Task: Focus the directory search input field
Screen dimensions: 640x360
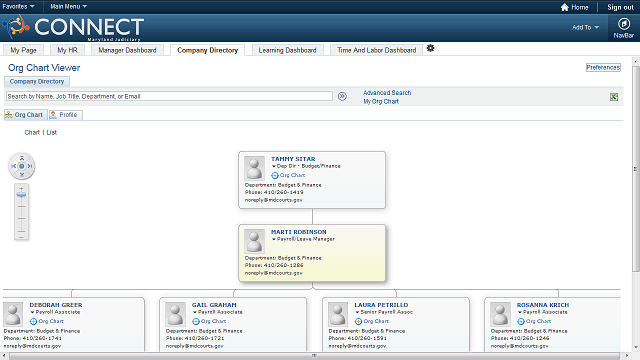Action: pyautogui.click(x=169, y=96)
